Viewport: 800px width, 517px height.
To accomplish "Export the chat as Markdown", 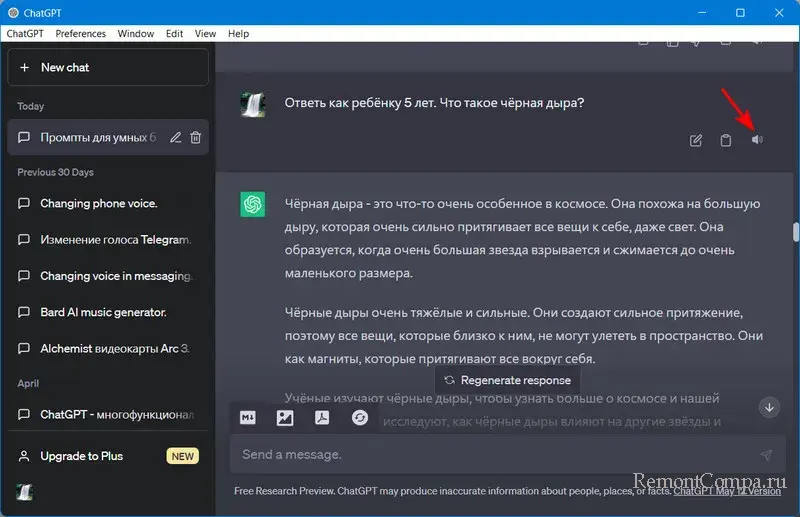I will [x=249, y=418].
